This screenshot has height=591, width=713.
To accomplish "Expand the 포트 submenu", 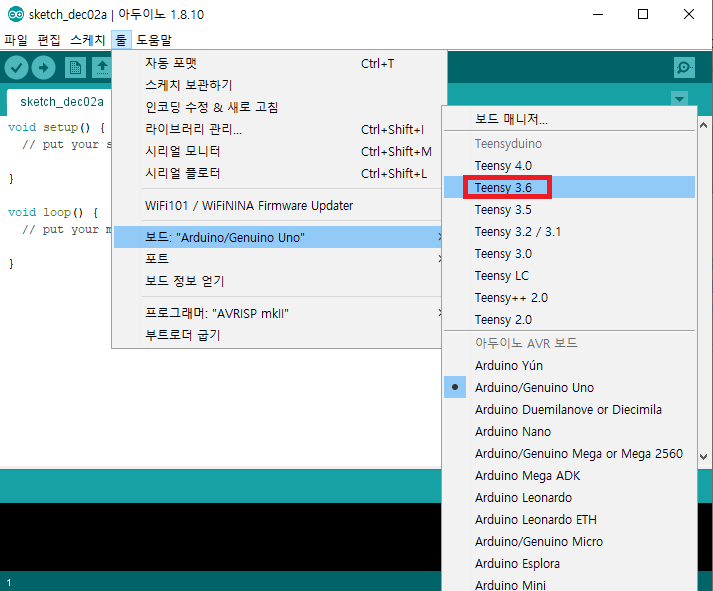I will click(x=277, y=259).
